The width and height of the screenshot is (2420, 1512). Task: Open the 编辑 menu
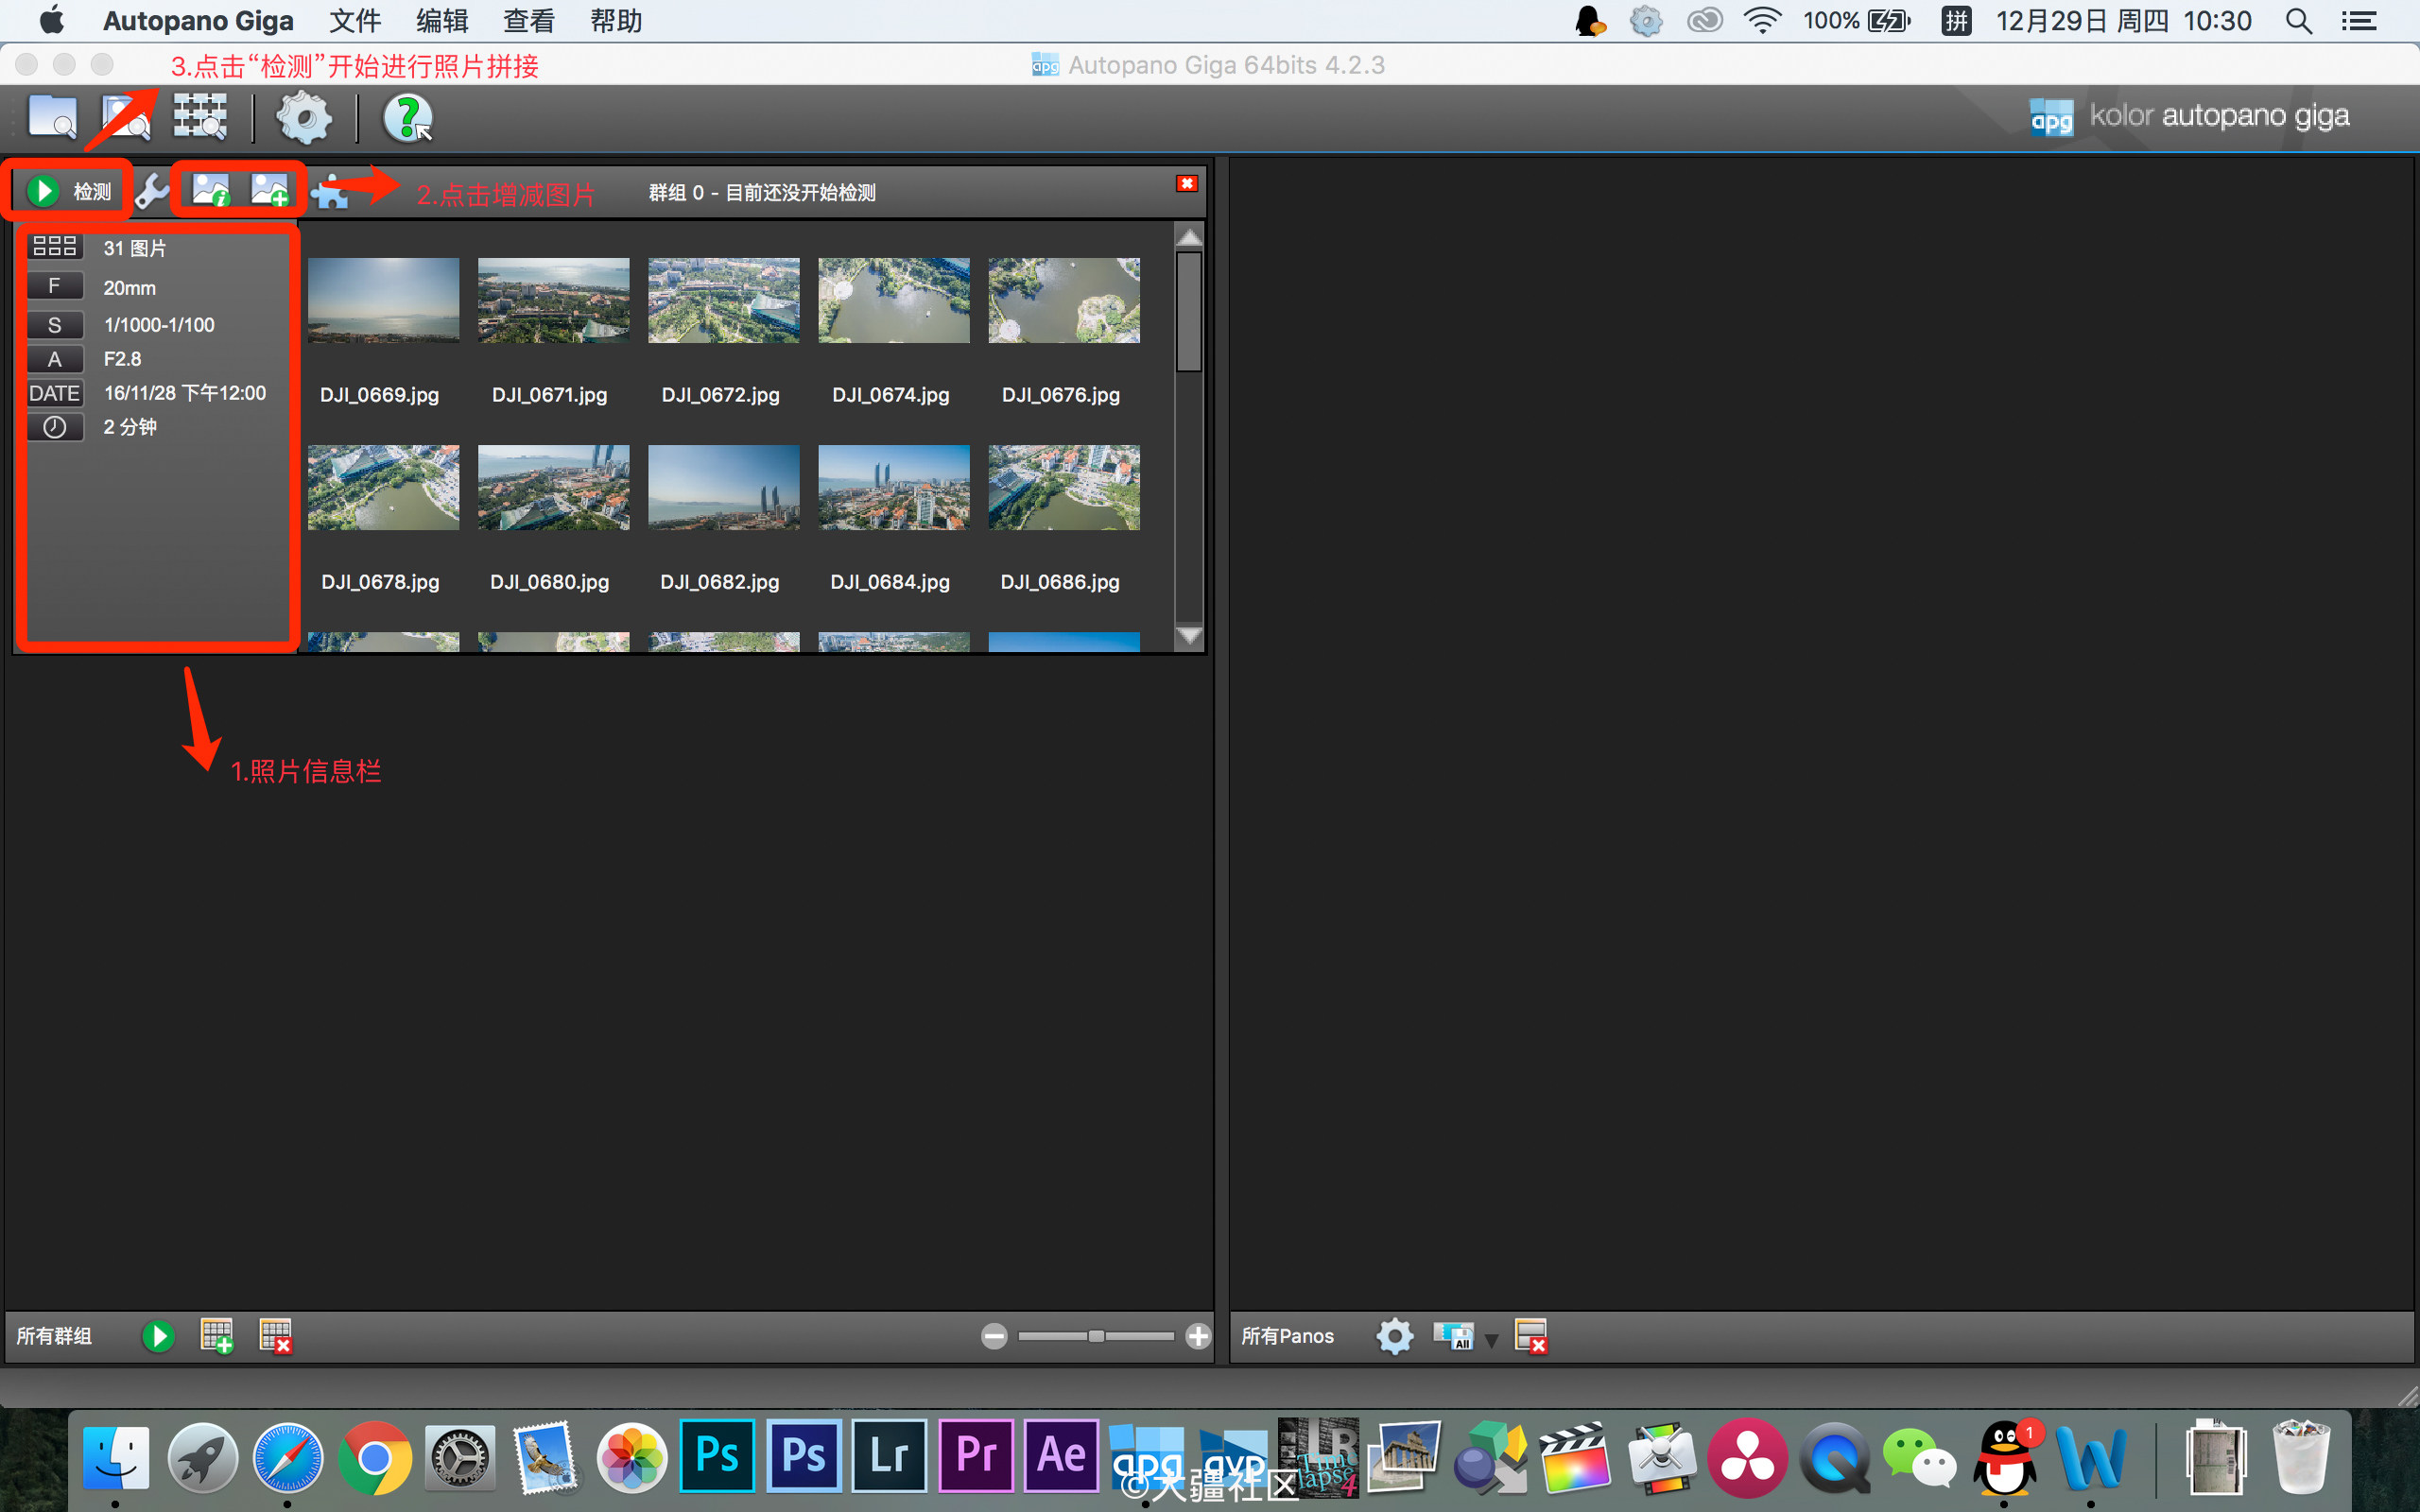point(442,21)
